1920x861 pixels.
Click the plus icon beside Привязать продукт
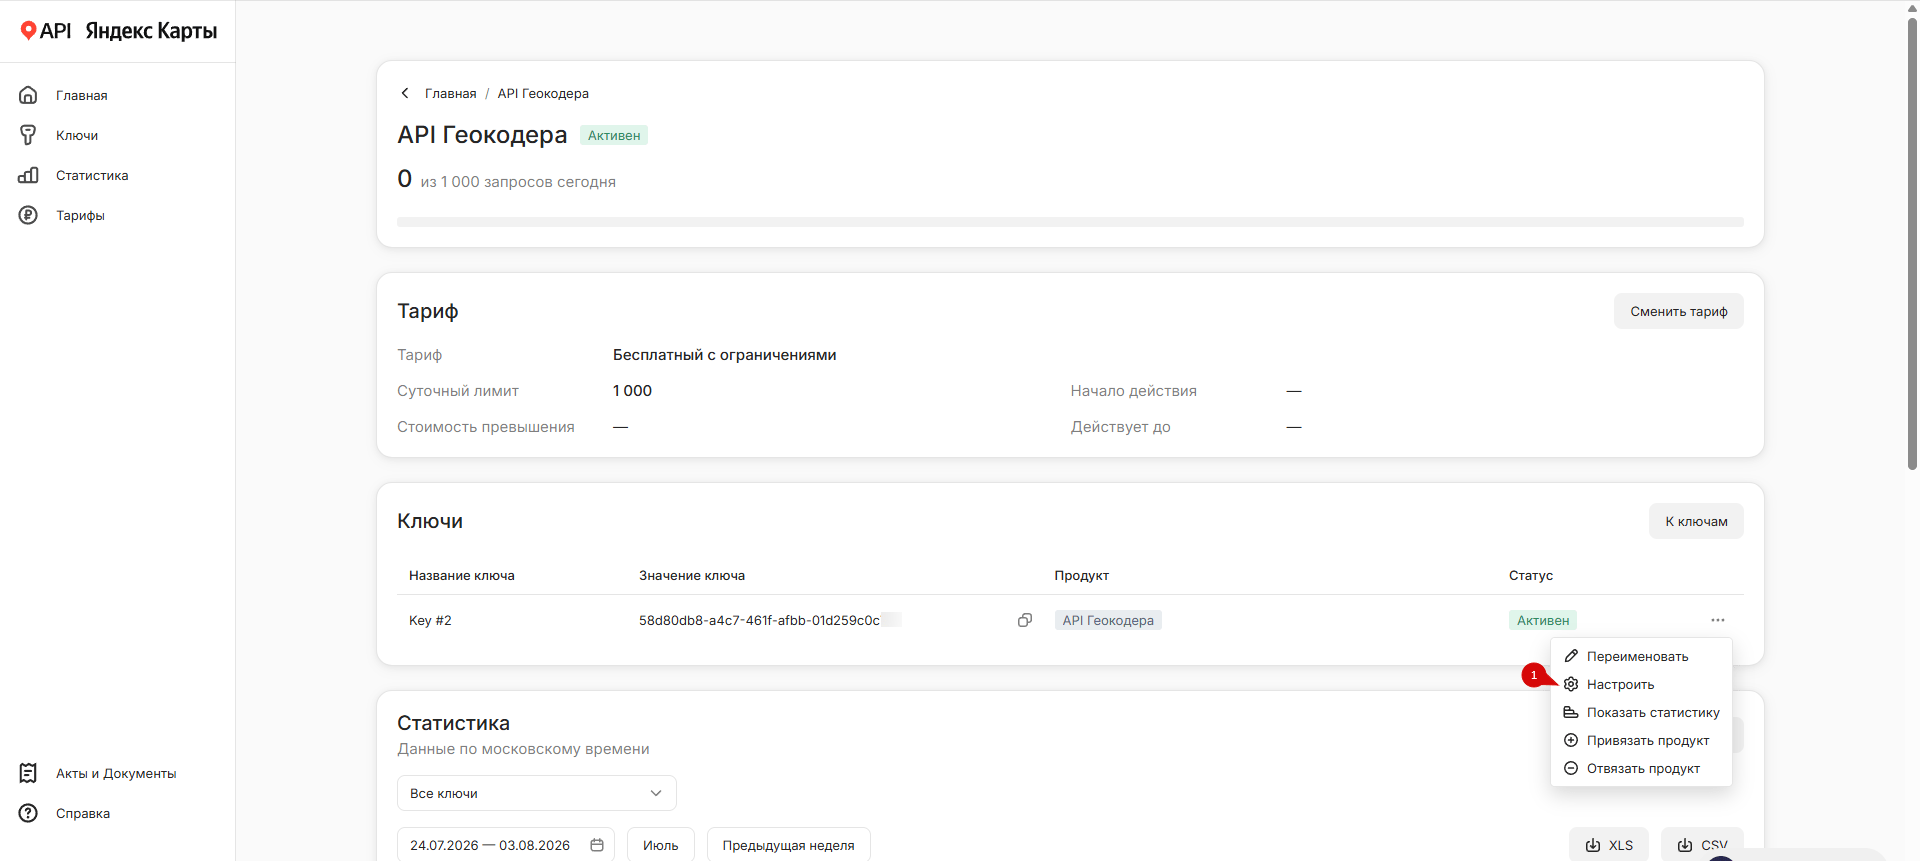(x=1571, y=740)
